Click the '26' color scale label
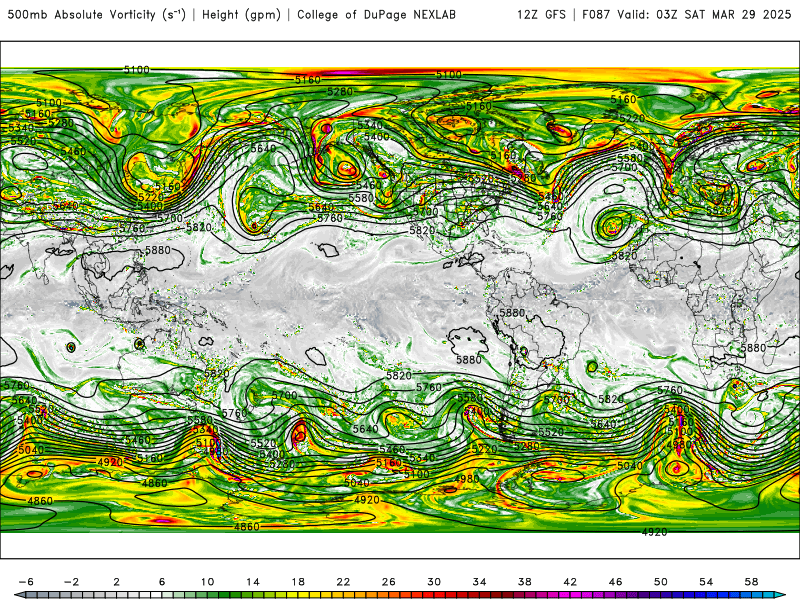Viewport: 800px width, 600px height. click(389, 582)
